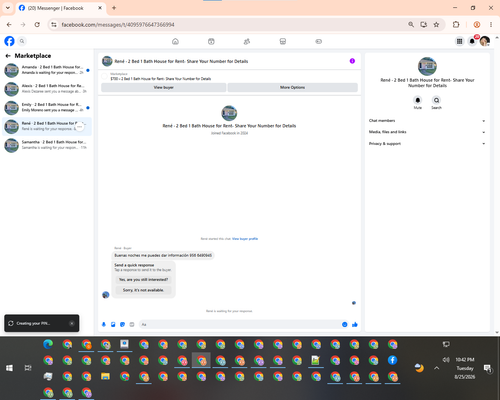Open Samantha's house rental conversation

point(47,145)
